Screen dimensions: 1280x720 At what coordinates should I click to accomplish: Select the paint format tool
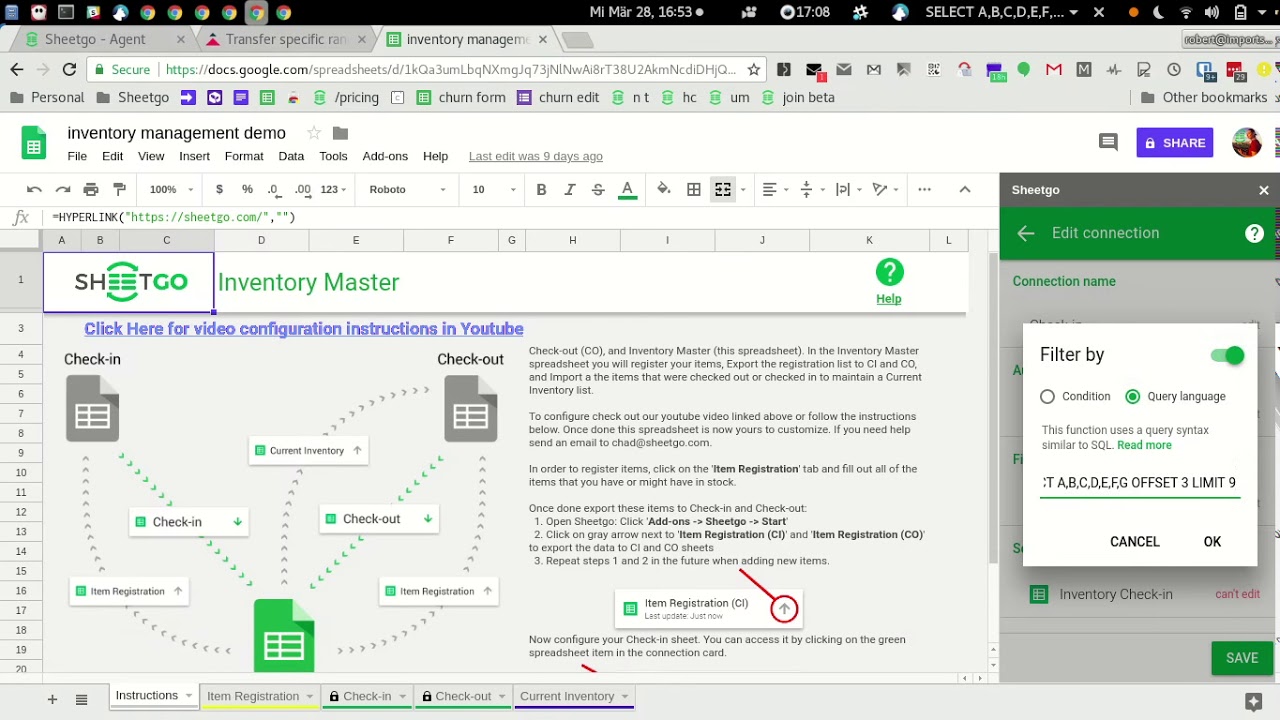[120, 189]
